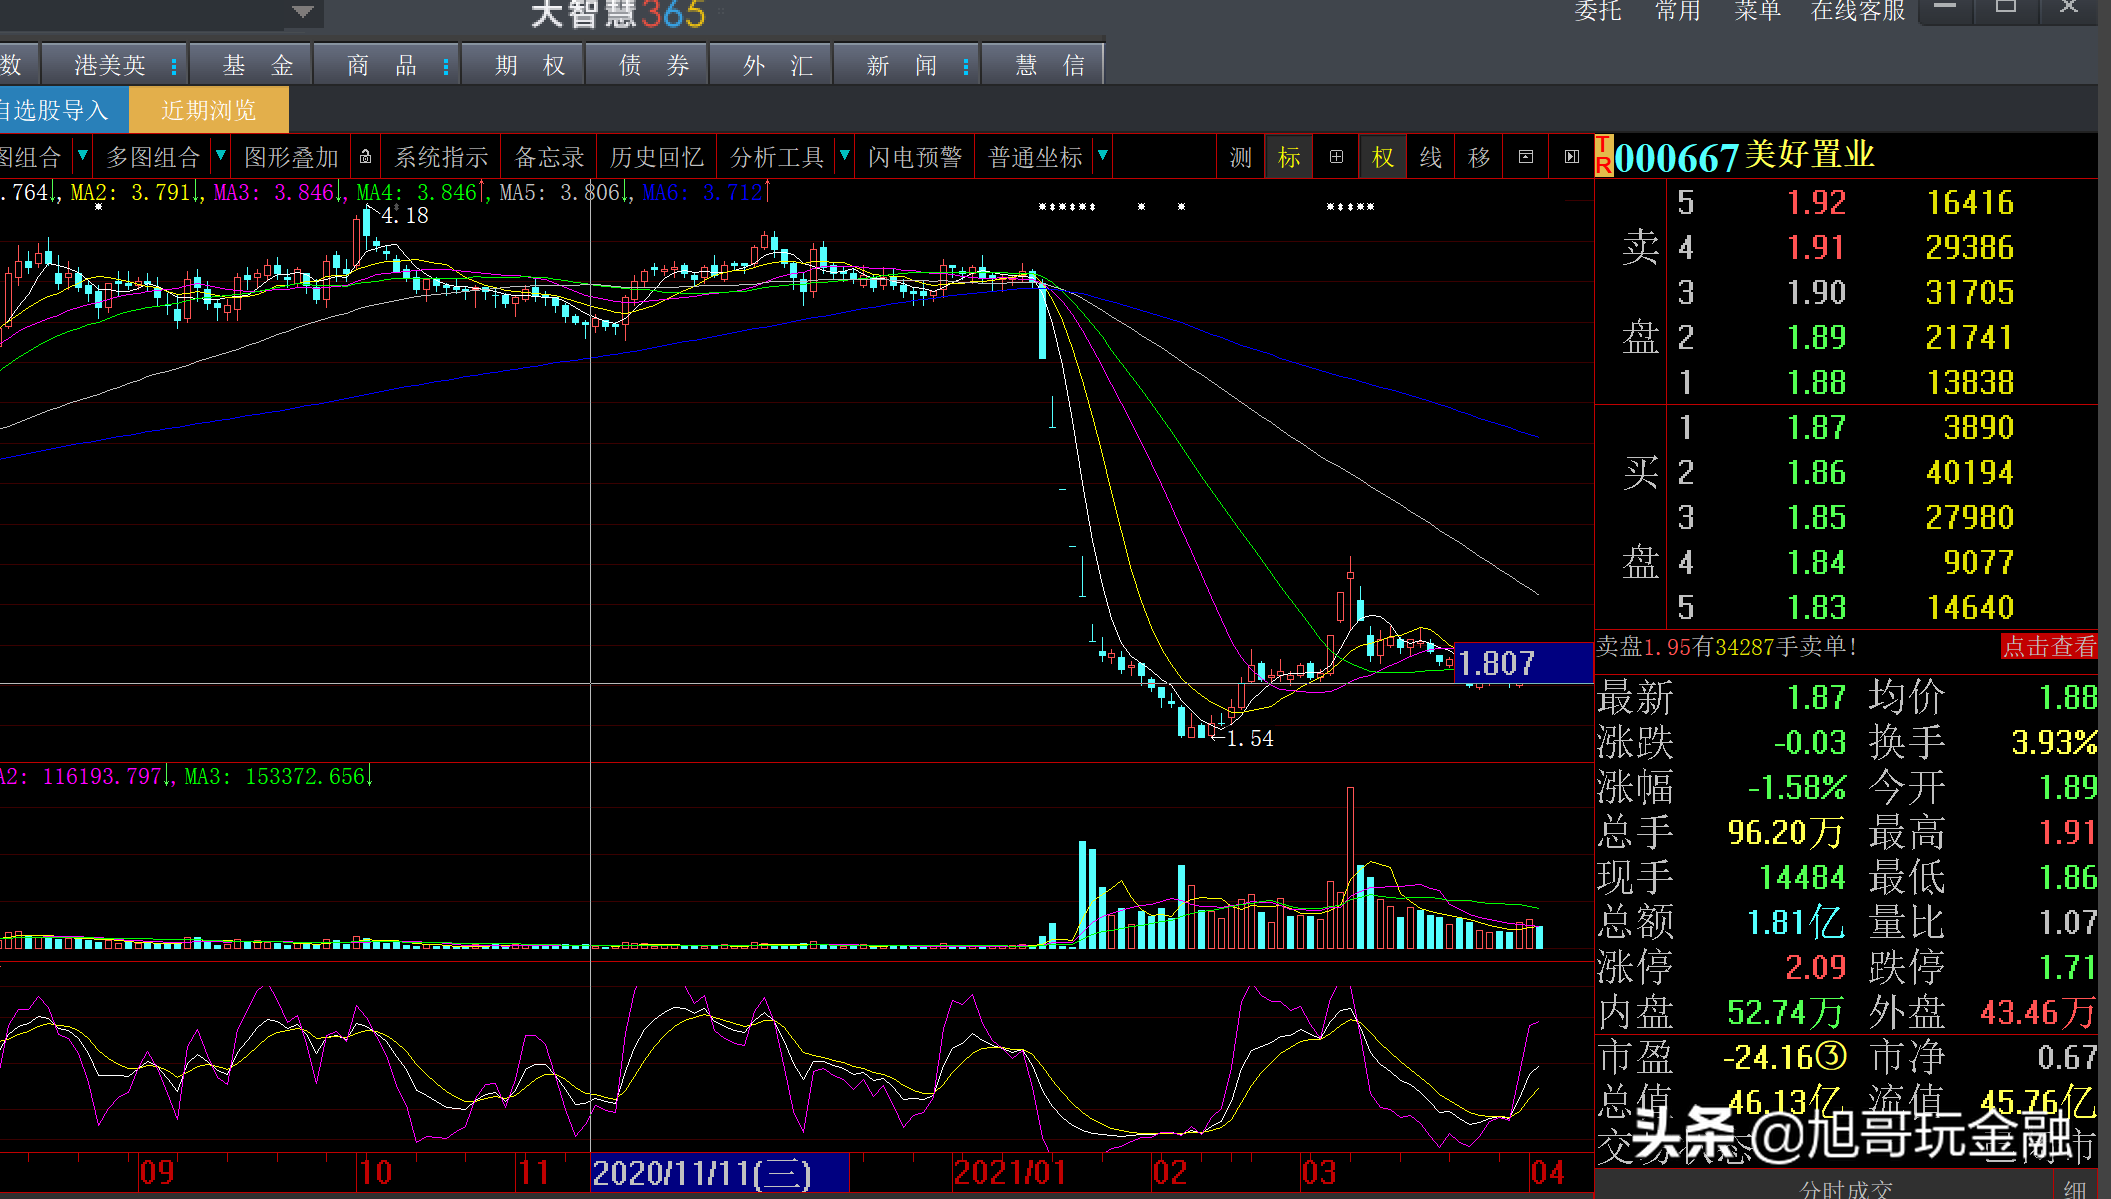Click the 备忘录 button
2111x1199 pixels.
[549, 157]
